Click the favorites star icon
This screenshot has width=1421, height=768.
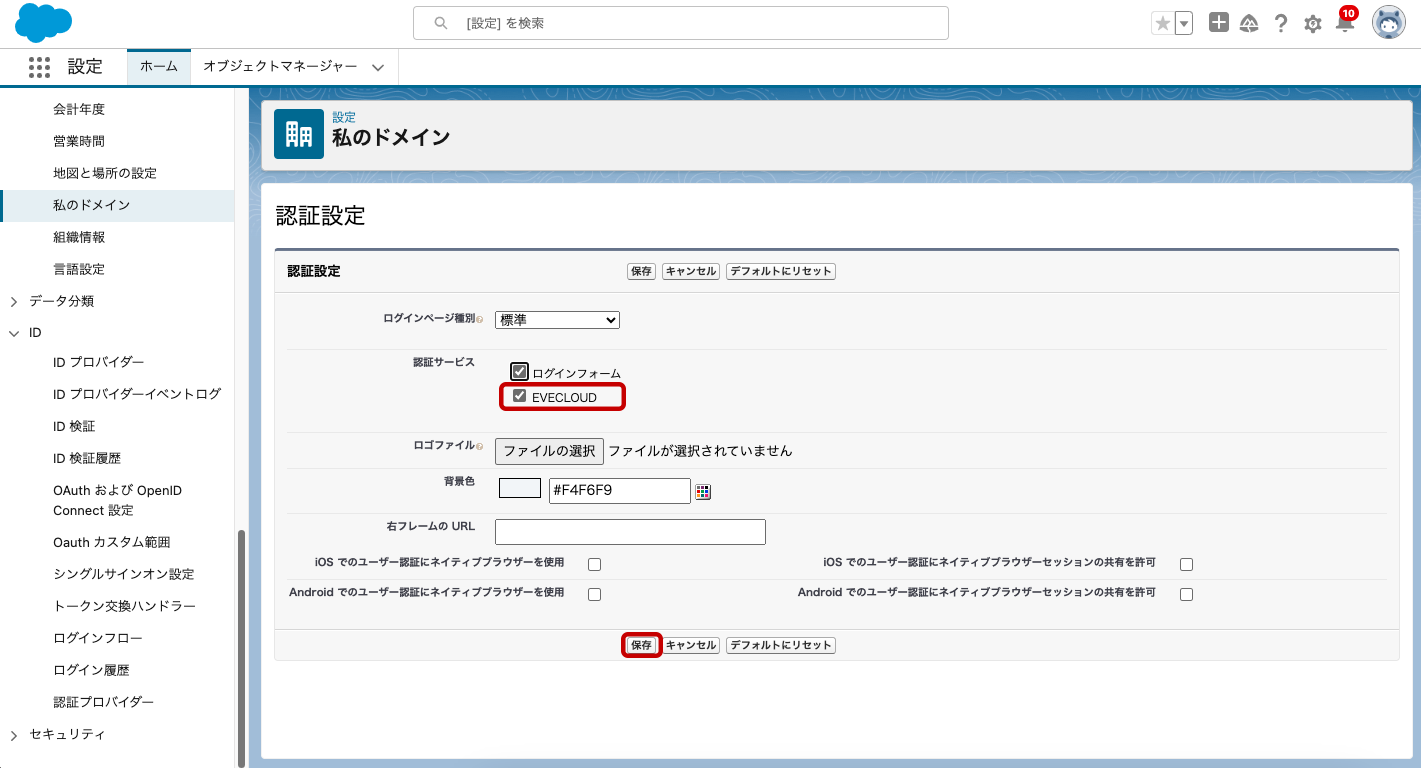[x=1162, y=24]
